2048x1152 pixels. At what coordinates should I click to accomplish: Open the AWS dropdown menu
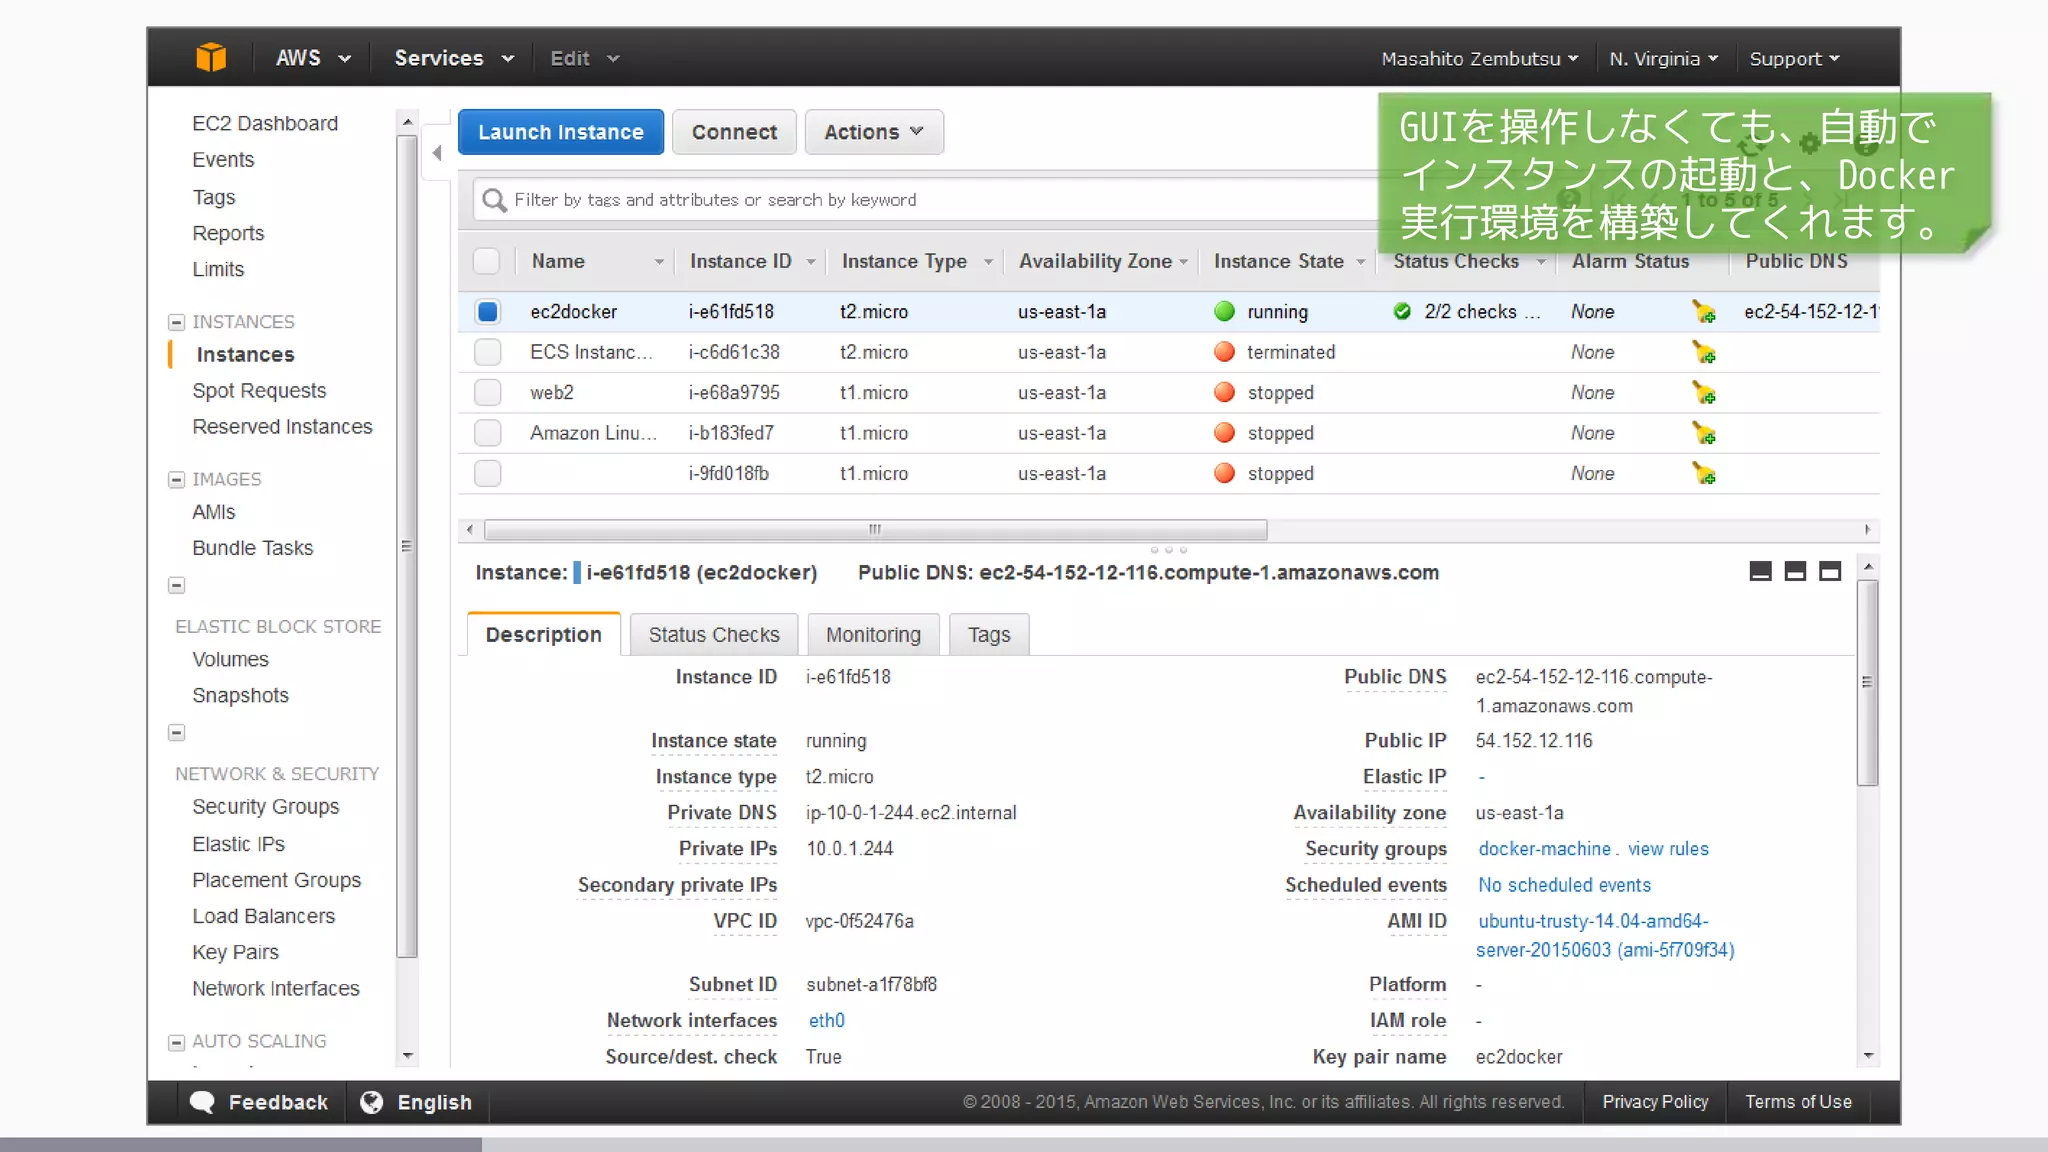[313, 58]
